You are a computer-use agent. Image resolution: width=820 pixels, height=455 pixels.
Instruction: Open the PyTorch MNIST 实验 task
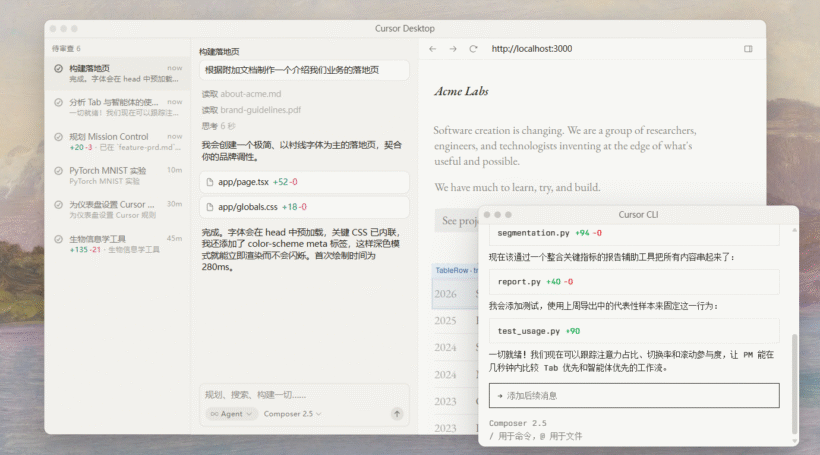coord(118,176)
